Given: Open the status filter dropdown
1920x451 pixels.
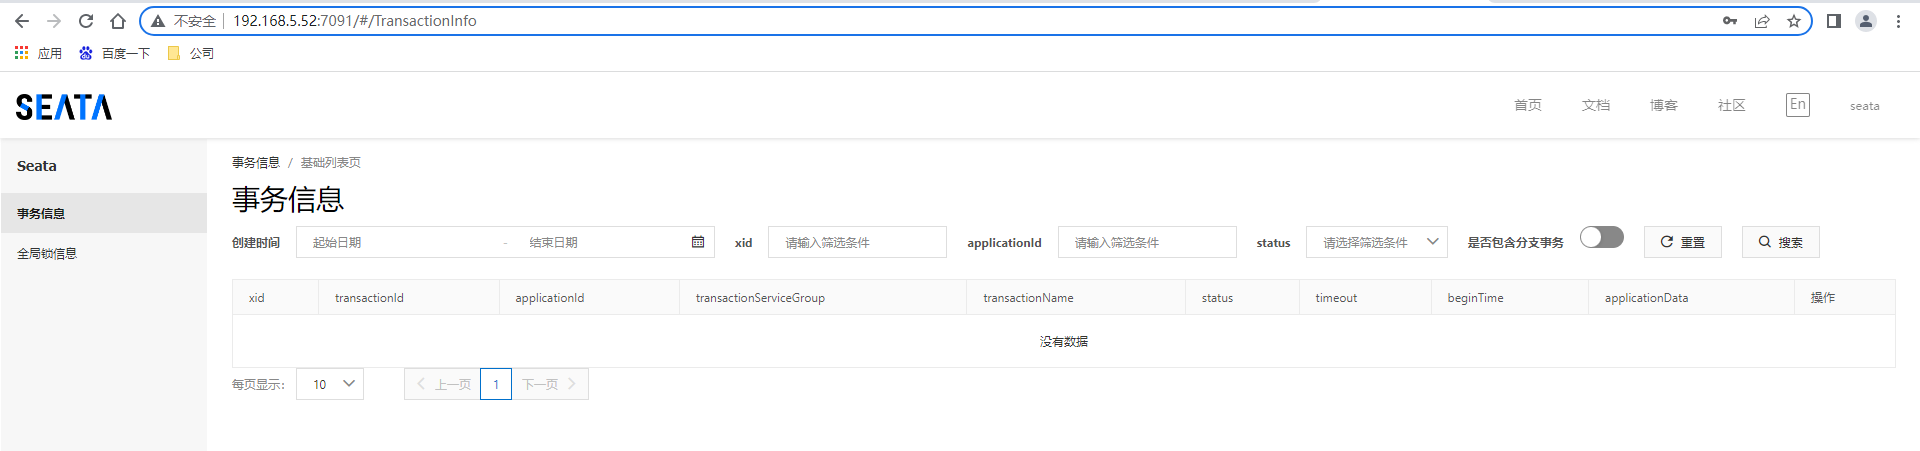Looking at the screenshot, I should [x=1377, y=242].
